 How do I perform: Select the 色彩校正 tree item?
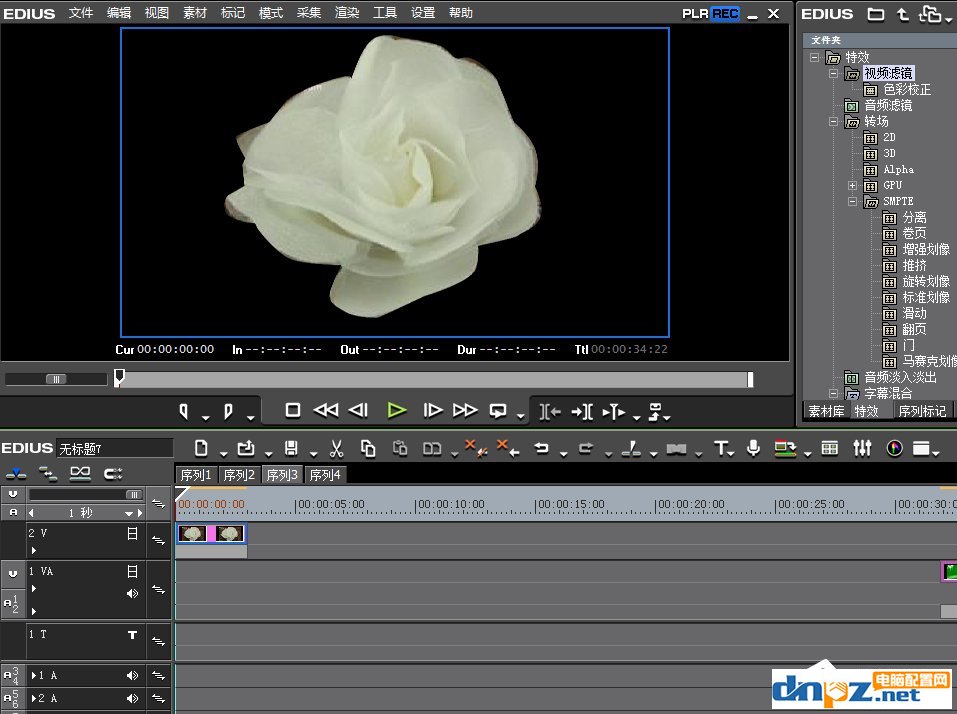[907, 90]
